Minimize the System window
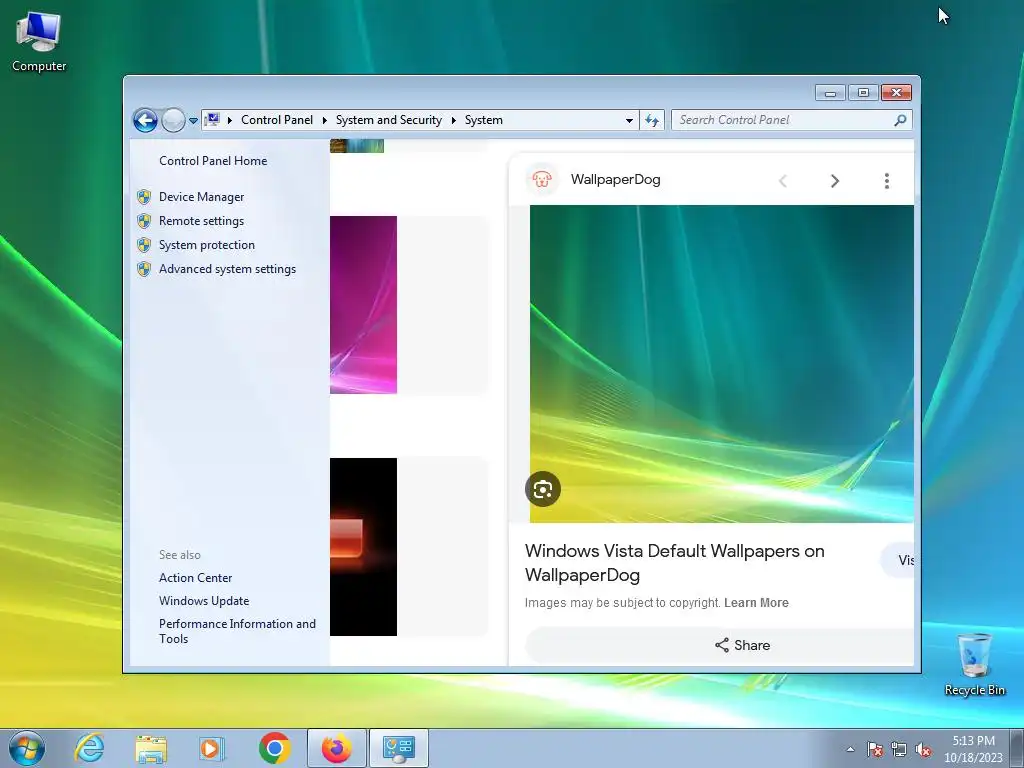This screenshot has width=1024, height=768. pyautogui.click(x=830, y=93)
